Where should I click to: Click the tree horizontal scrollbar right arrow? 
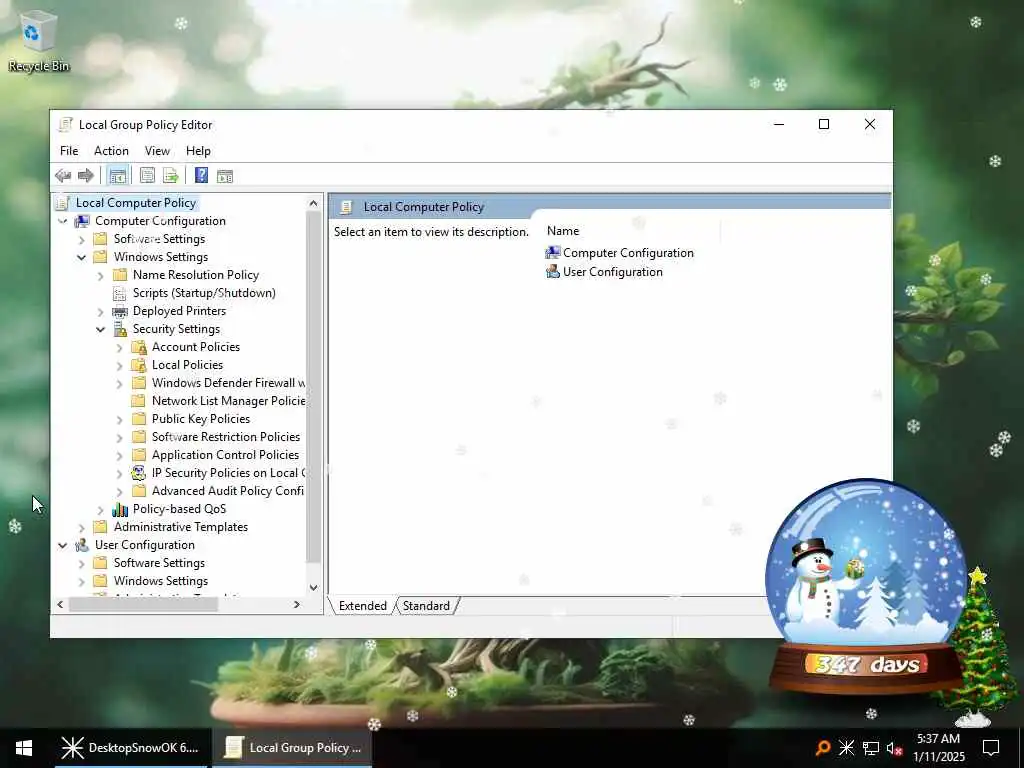296,605
